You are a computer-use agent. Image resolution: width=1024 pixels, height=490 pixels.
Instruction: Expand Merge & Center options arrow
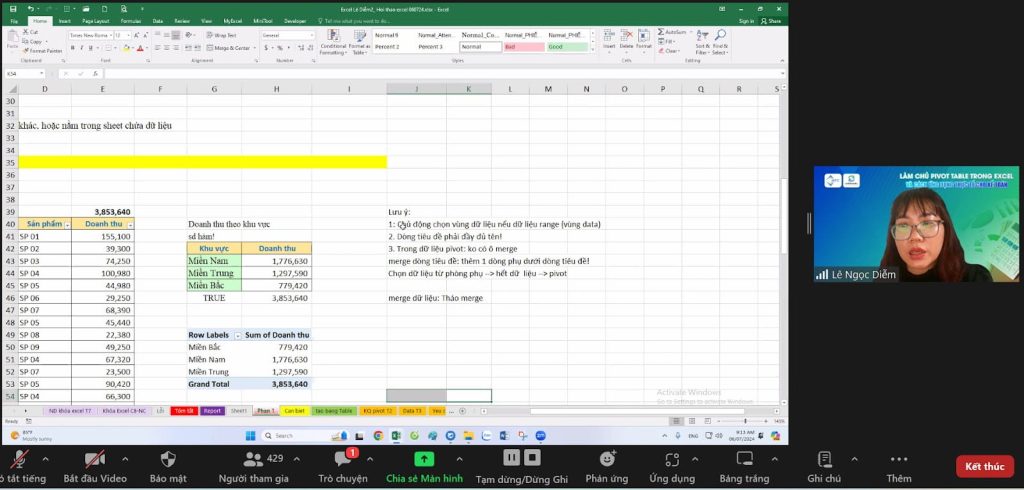255,48
